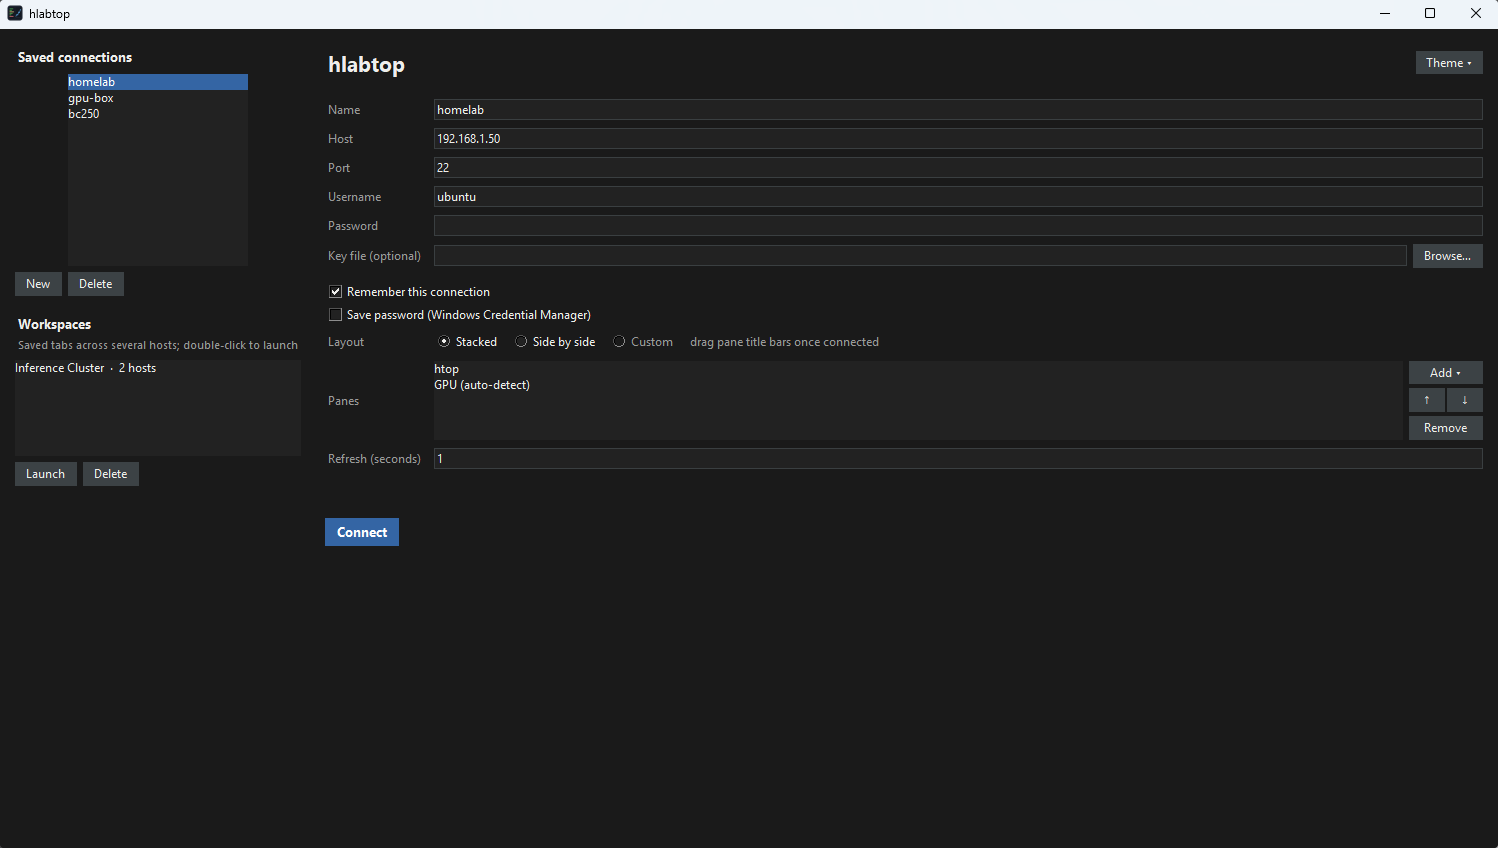Screen dimensions: 1498x848
Task: Click the Password input field
Action: (x=958, y=226)
